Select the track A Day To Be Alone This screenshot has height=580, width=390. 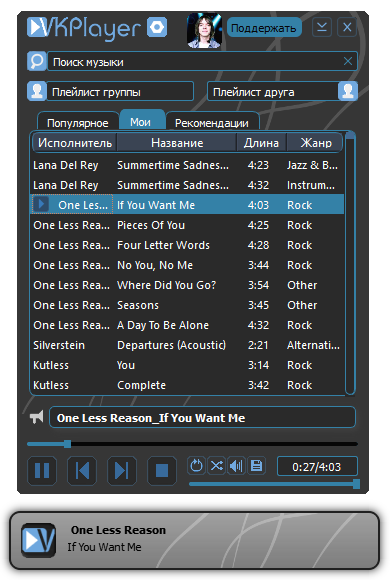(x=187, y=325)
